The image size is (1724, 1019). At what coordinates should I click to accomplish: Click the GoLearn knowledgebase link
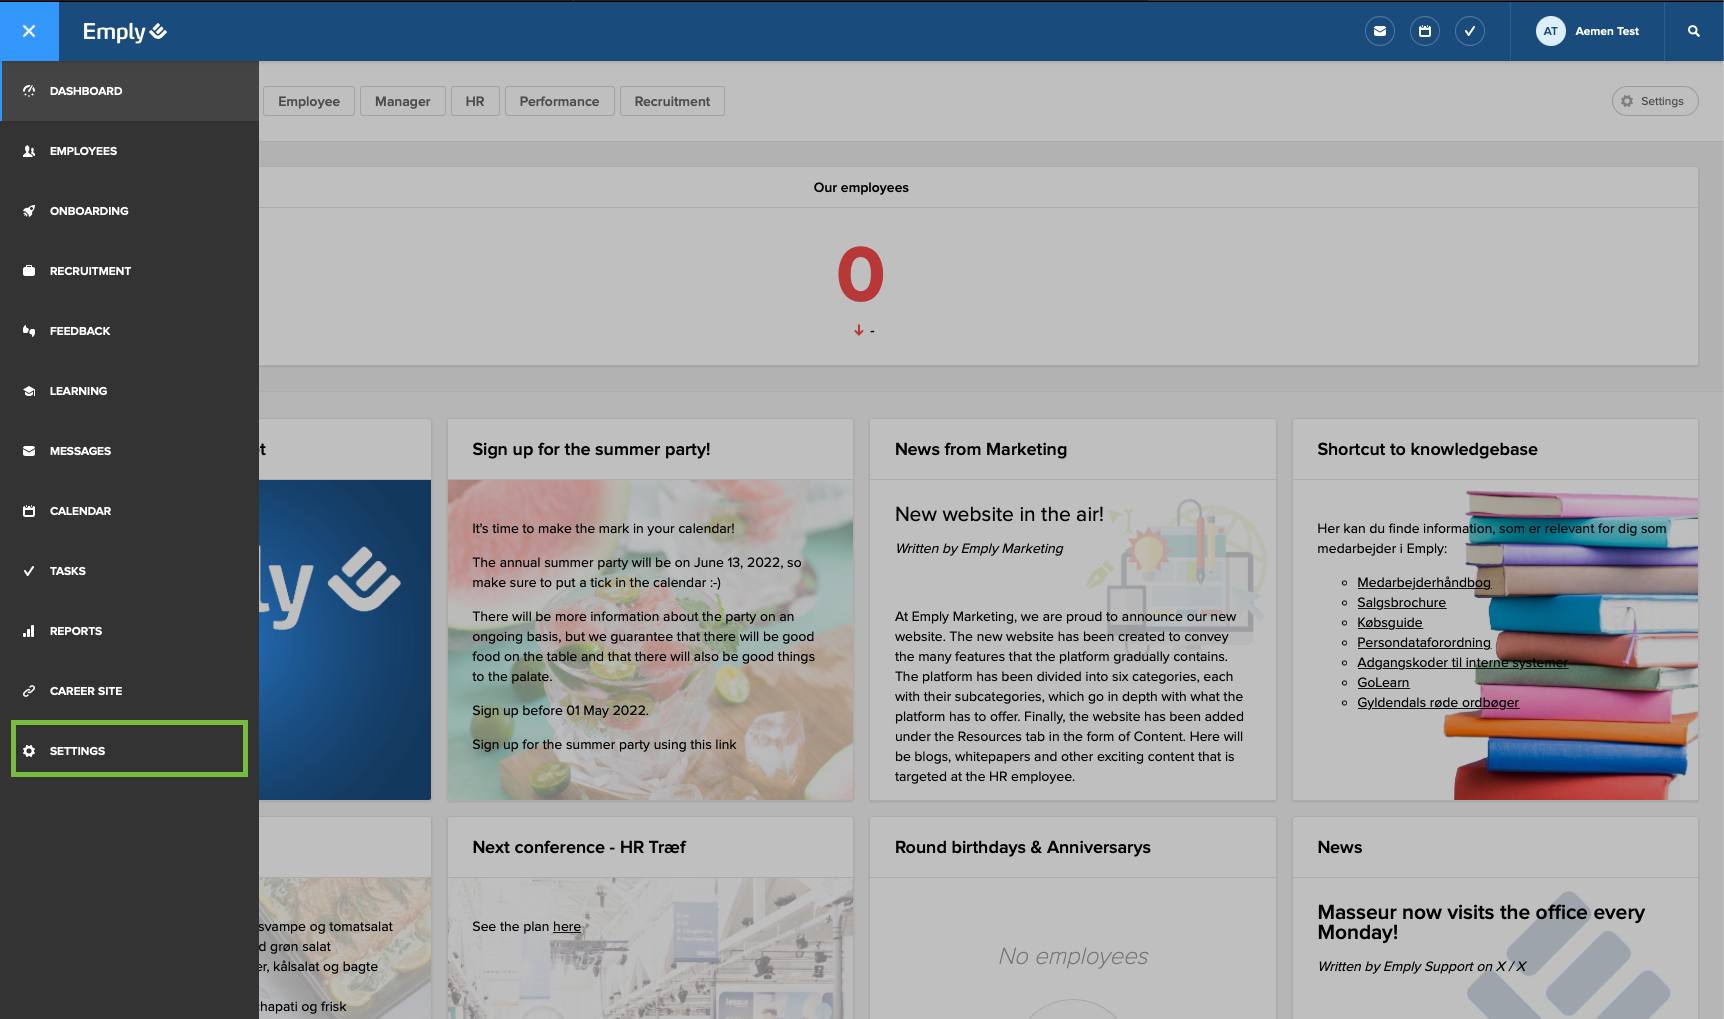pos(1382,682)
